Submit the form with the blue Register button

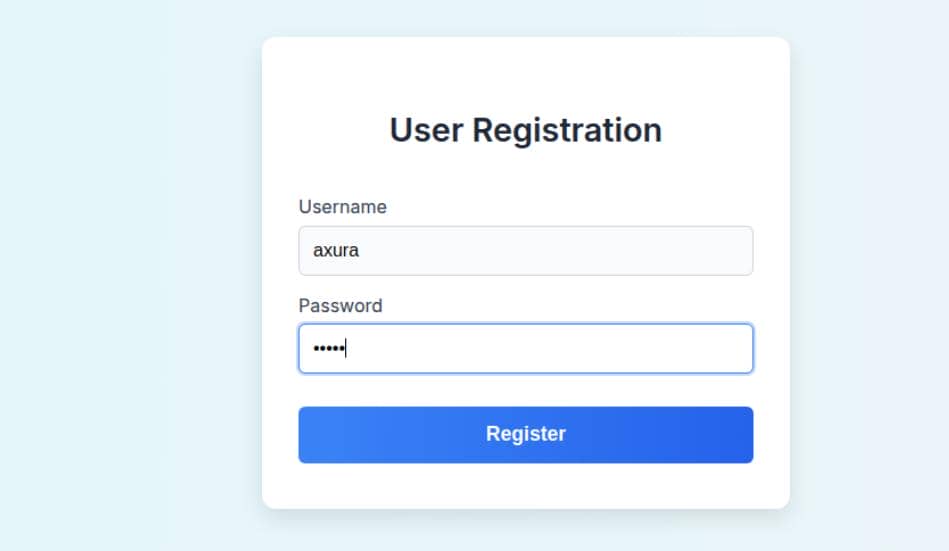tap(525, 434)
